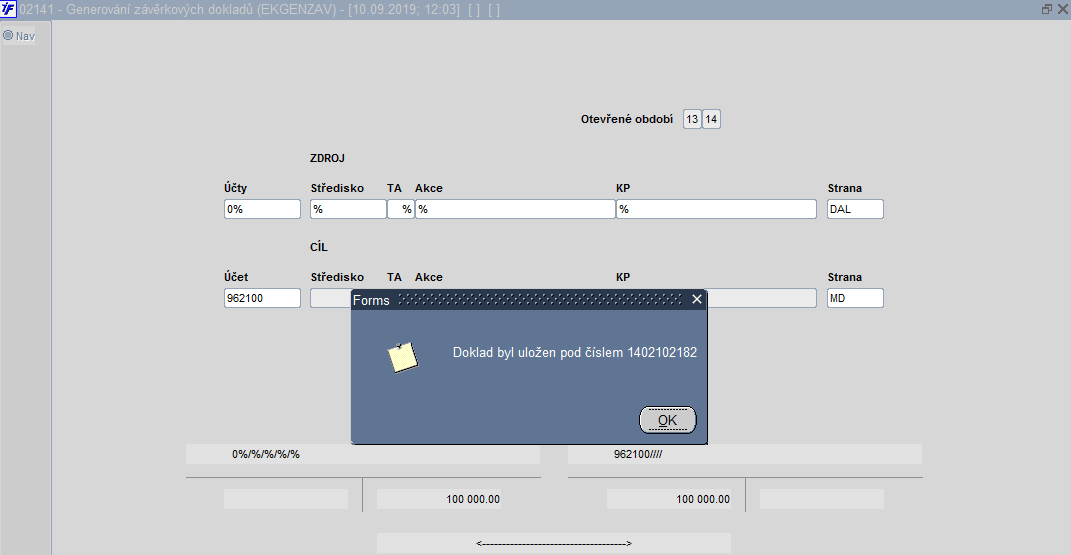The height and width of the screenshot is (555, 1071).
Task: Focus the source TA field
Action: pyautogui.click(x=401, y=209)
